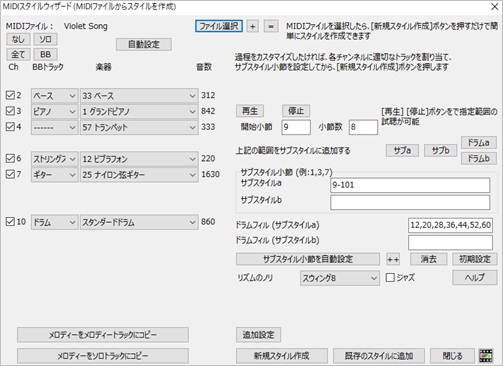Screen dimensions: 503x366
Task: Click the Violet Song file name
Action: 86,26
